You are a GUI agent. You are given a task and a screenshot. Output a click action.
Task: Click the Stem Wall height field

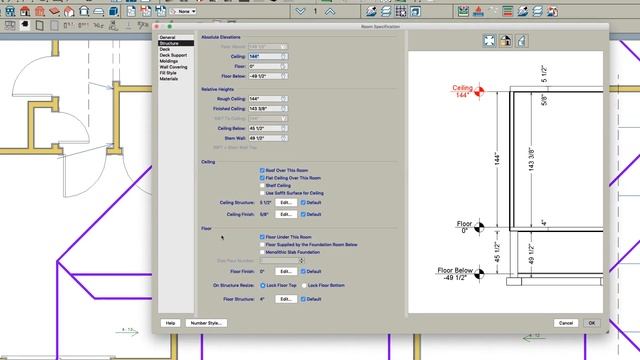point(268,138)
